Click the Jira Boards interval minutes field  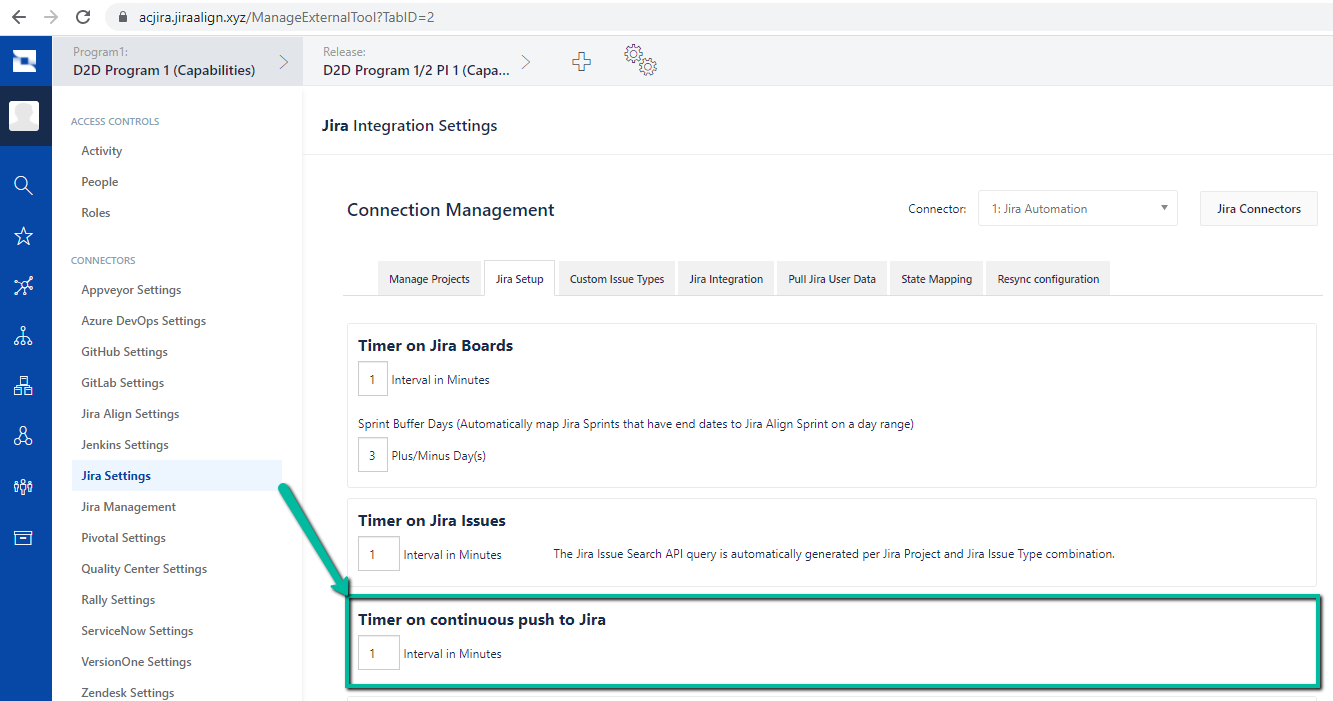[x=373, y=380]
